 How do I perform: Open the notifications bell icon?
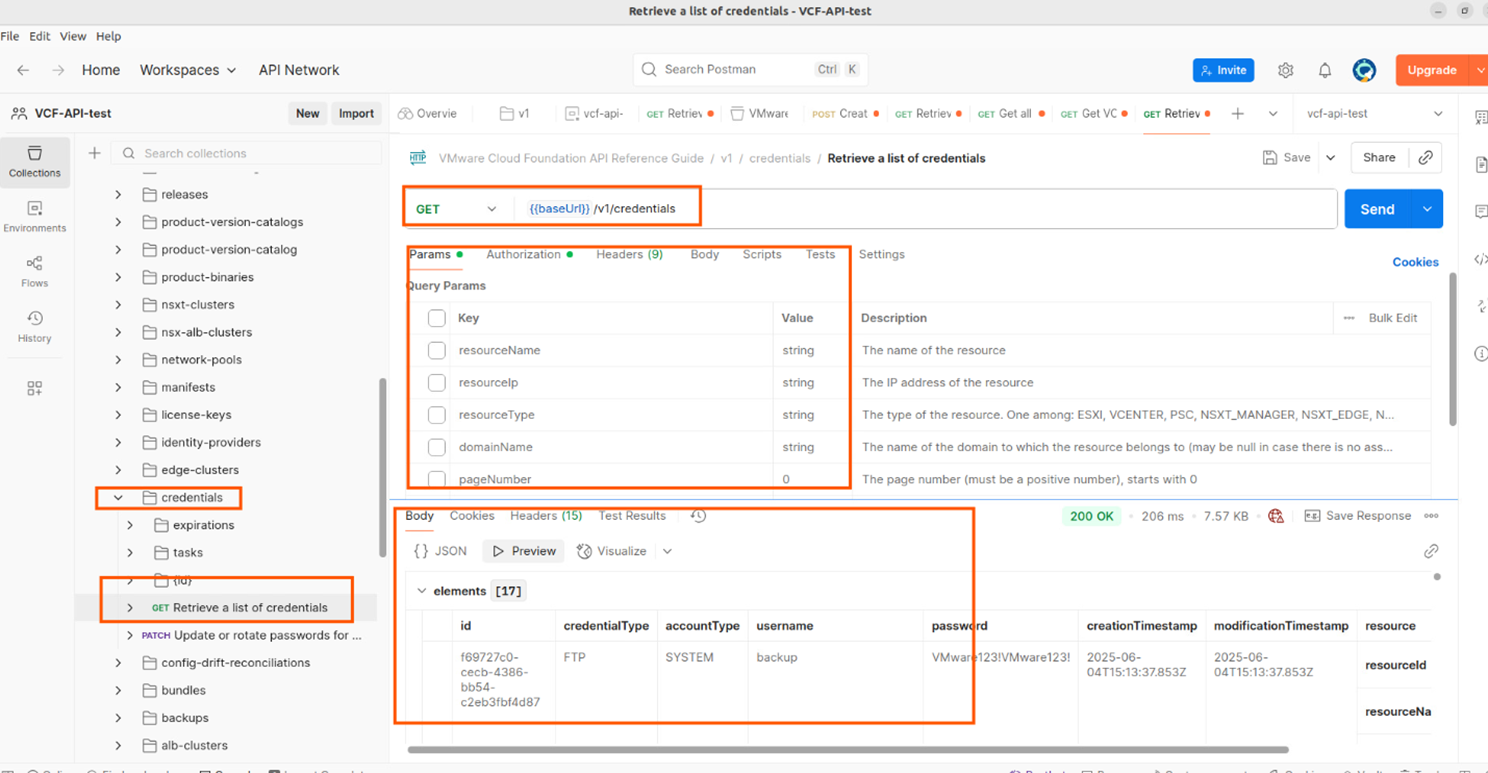point(1325,70)
